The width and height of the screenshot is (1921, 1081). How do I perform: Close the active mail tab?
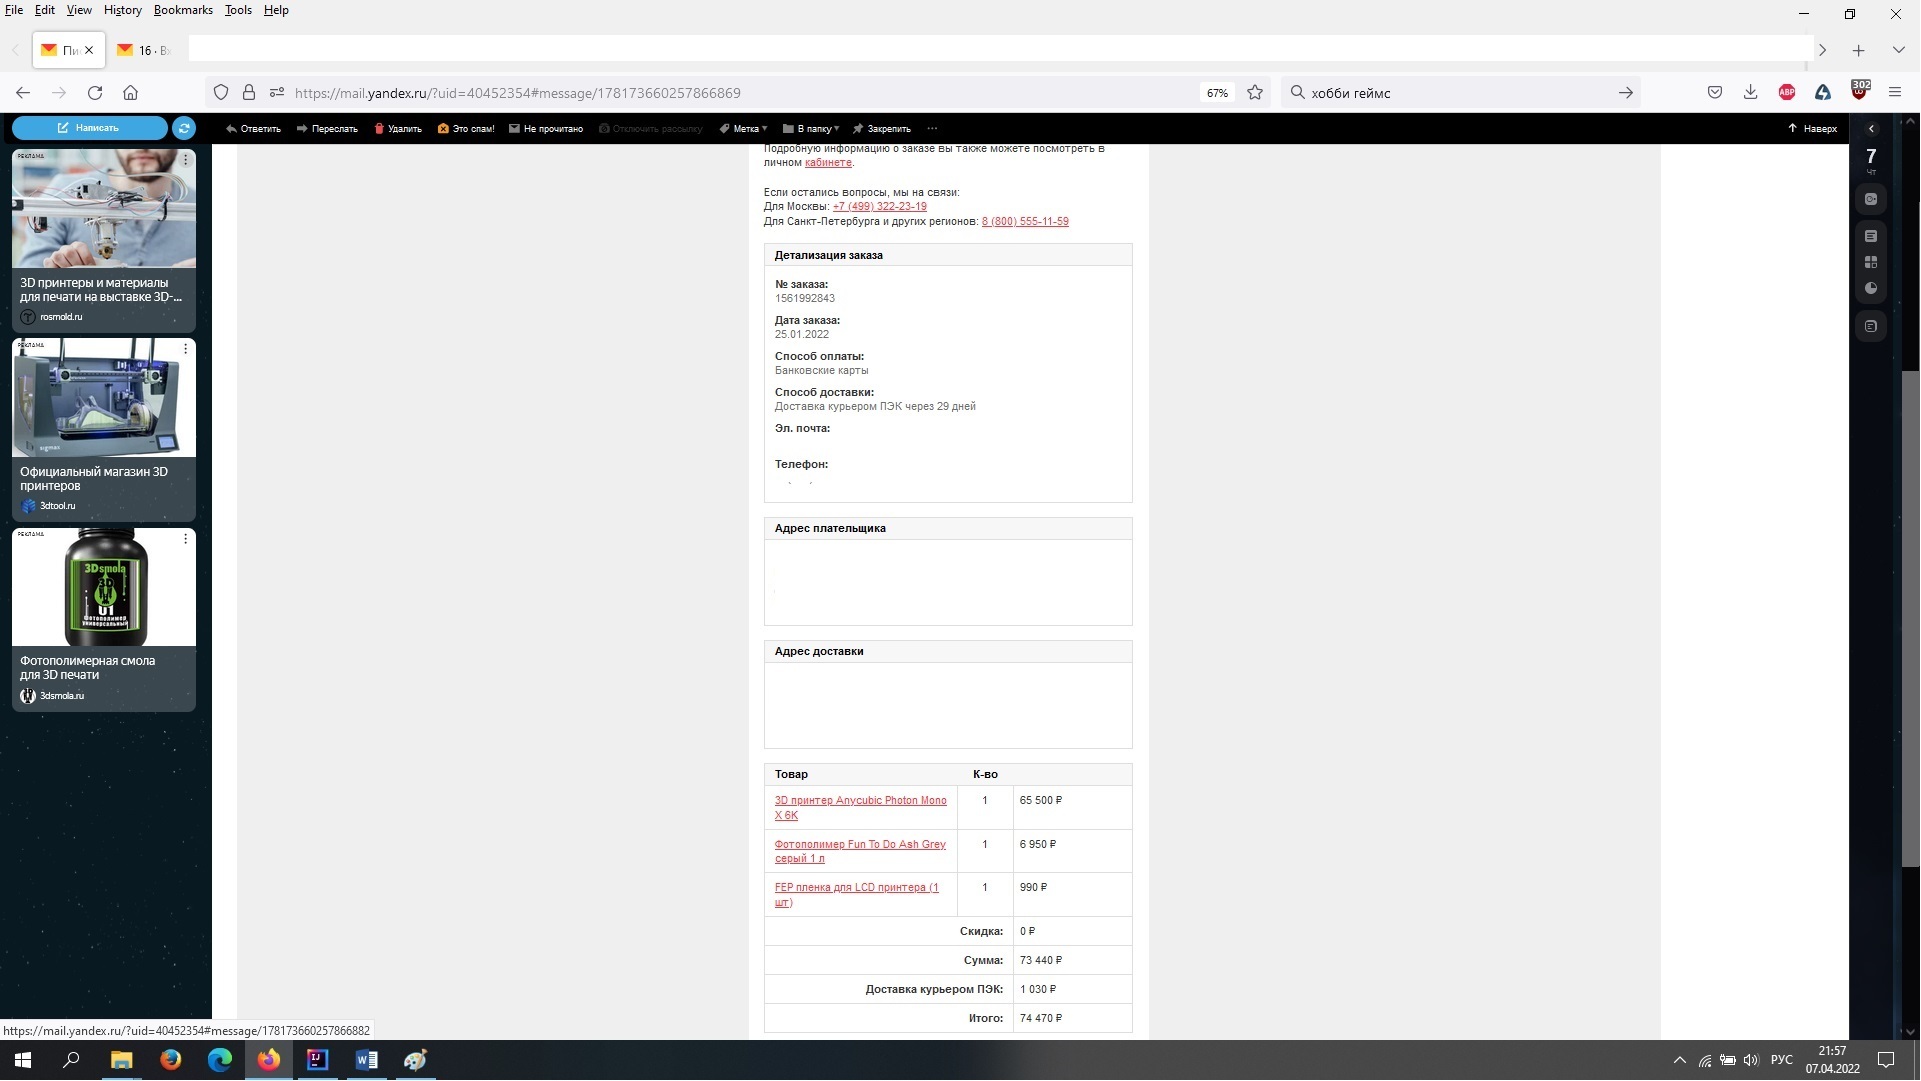point(89,50)
